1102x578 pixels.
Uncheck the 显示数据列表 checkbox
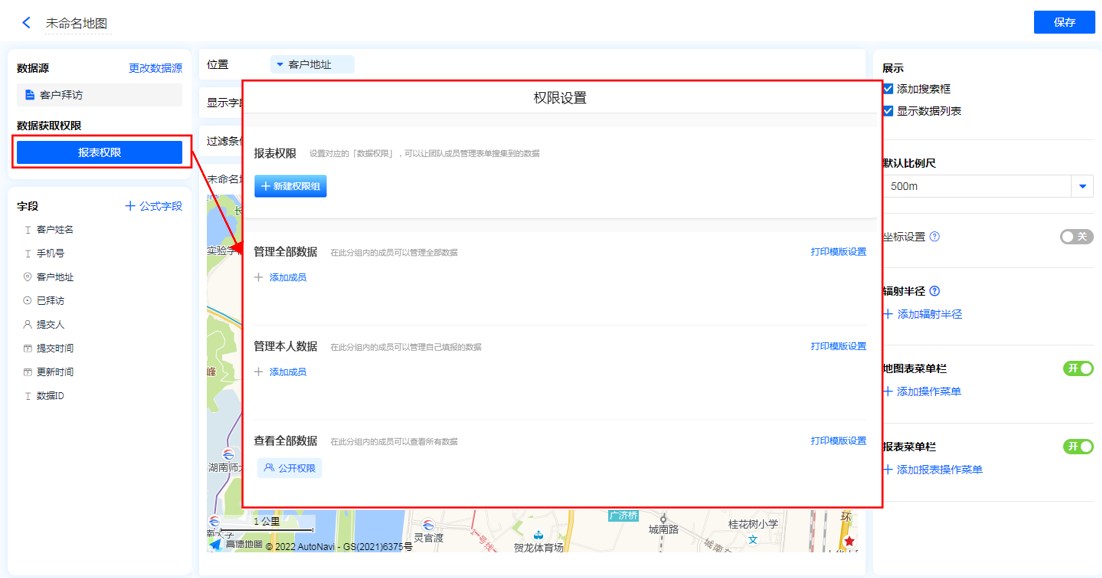pos(888,111)
